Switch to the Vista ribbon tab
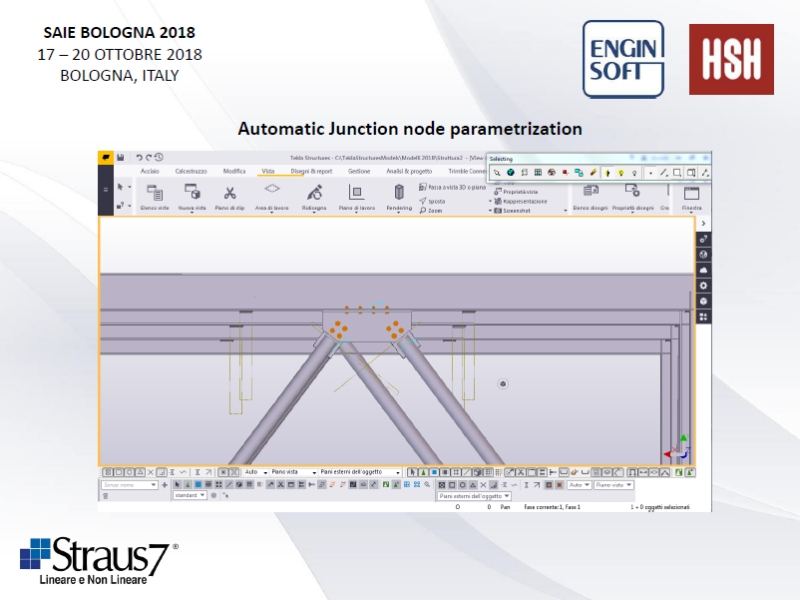This screenshot has width=800, height=600. (x=268, y=171)
